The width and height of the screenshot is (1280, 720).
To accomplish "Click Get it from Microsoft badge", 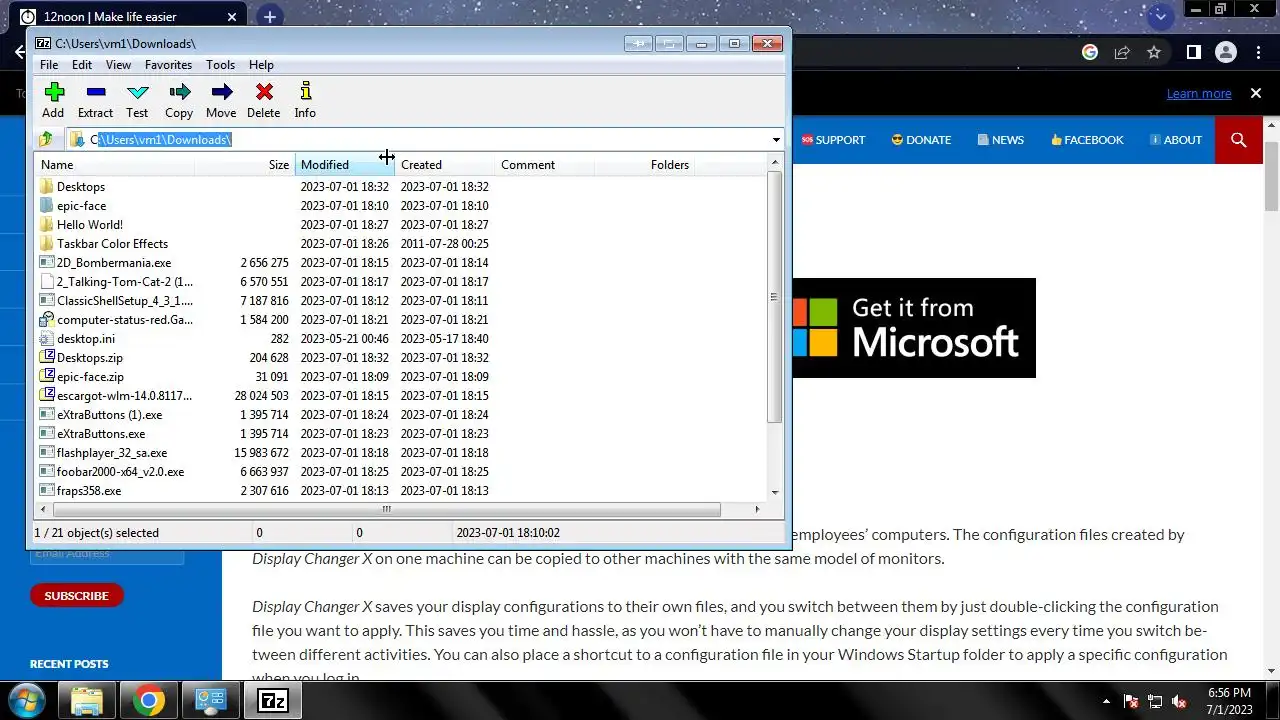I will (x=914, y=328).
